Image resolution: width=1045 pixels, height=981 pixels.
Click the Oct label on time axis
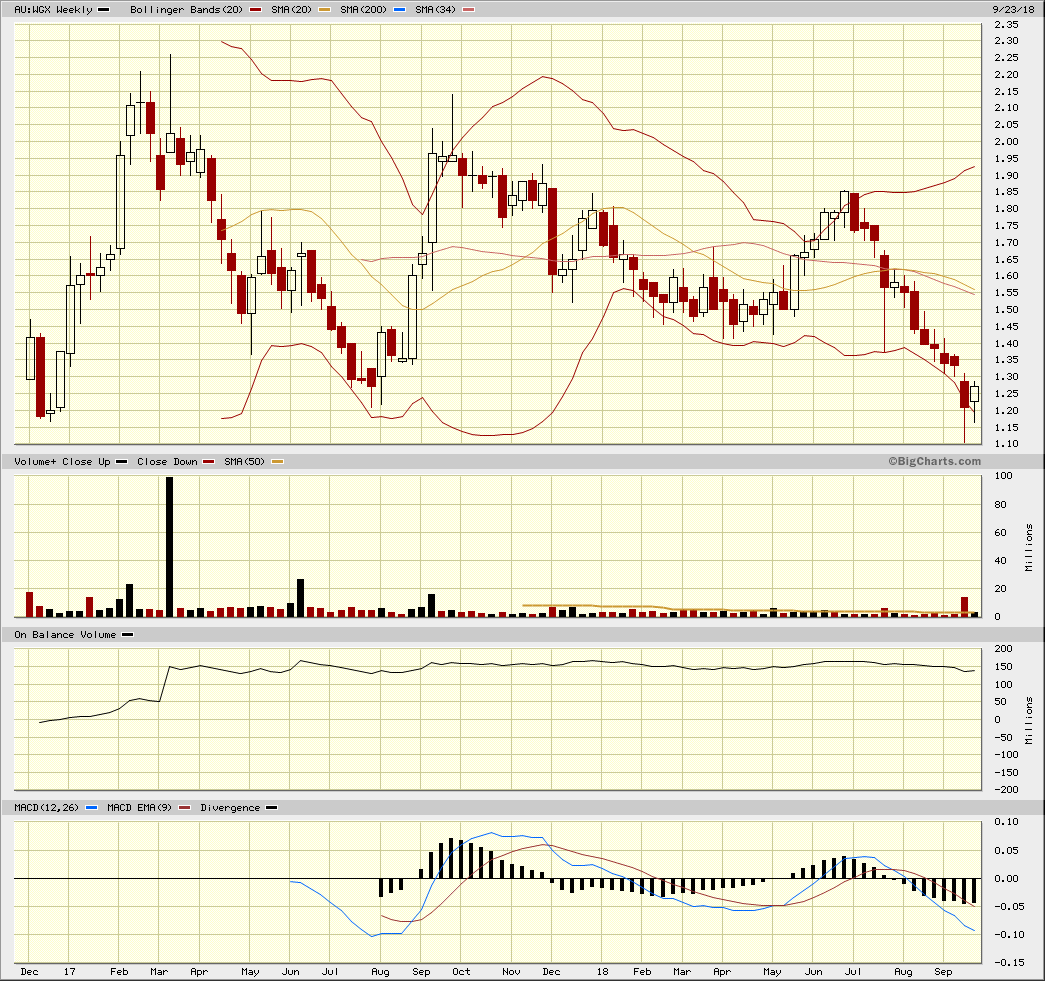pos(461,971)
